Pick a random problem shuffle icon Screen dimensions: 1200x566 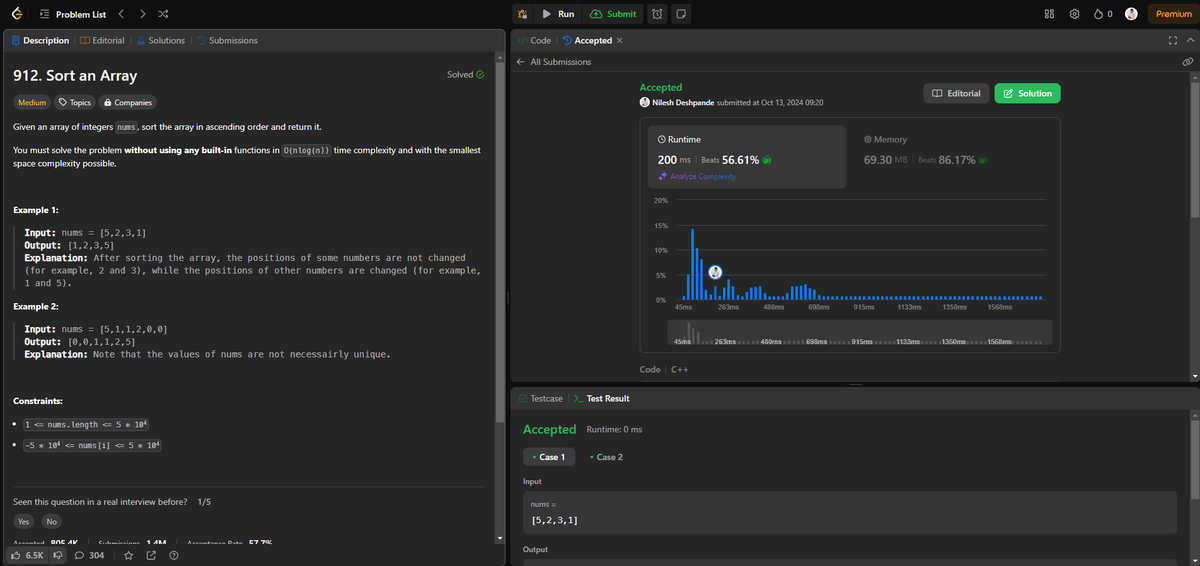click(x=164, y=14)
